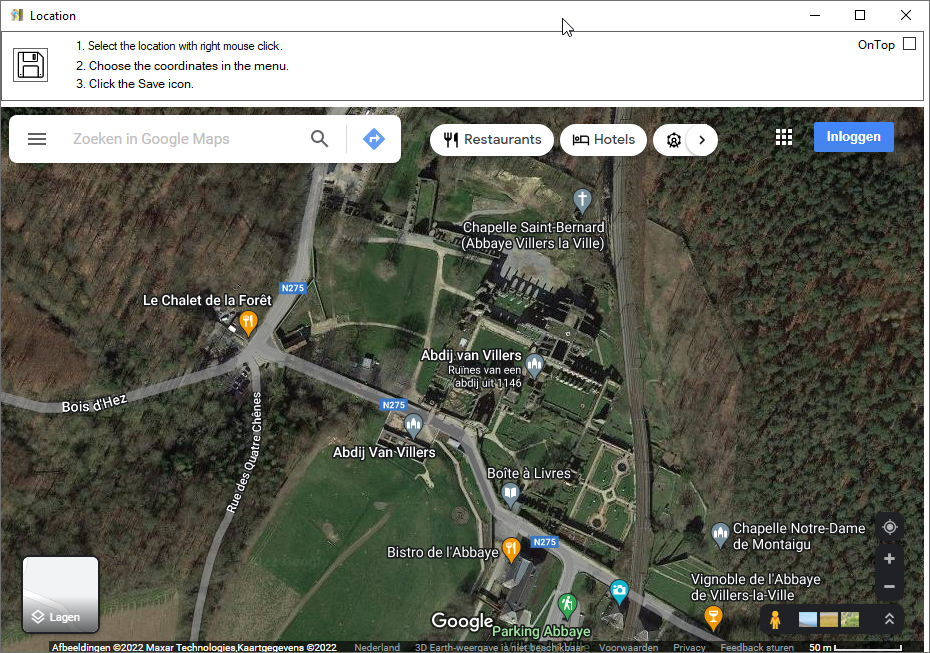Open the Google apps grid icon
Screen dimensions: 930x653
point(784,137)
